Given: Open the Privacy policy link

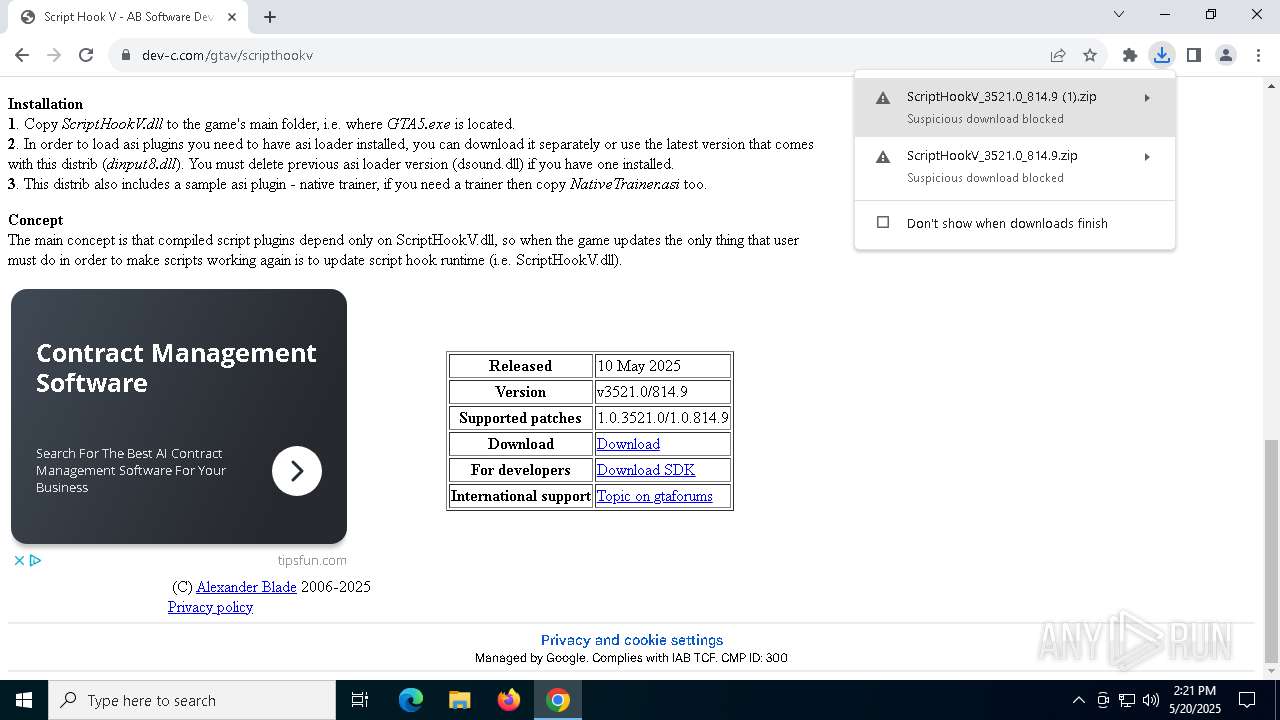Looking at the screenshot, I should (x=210, y=607).
